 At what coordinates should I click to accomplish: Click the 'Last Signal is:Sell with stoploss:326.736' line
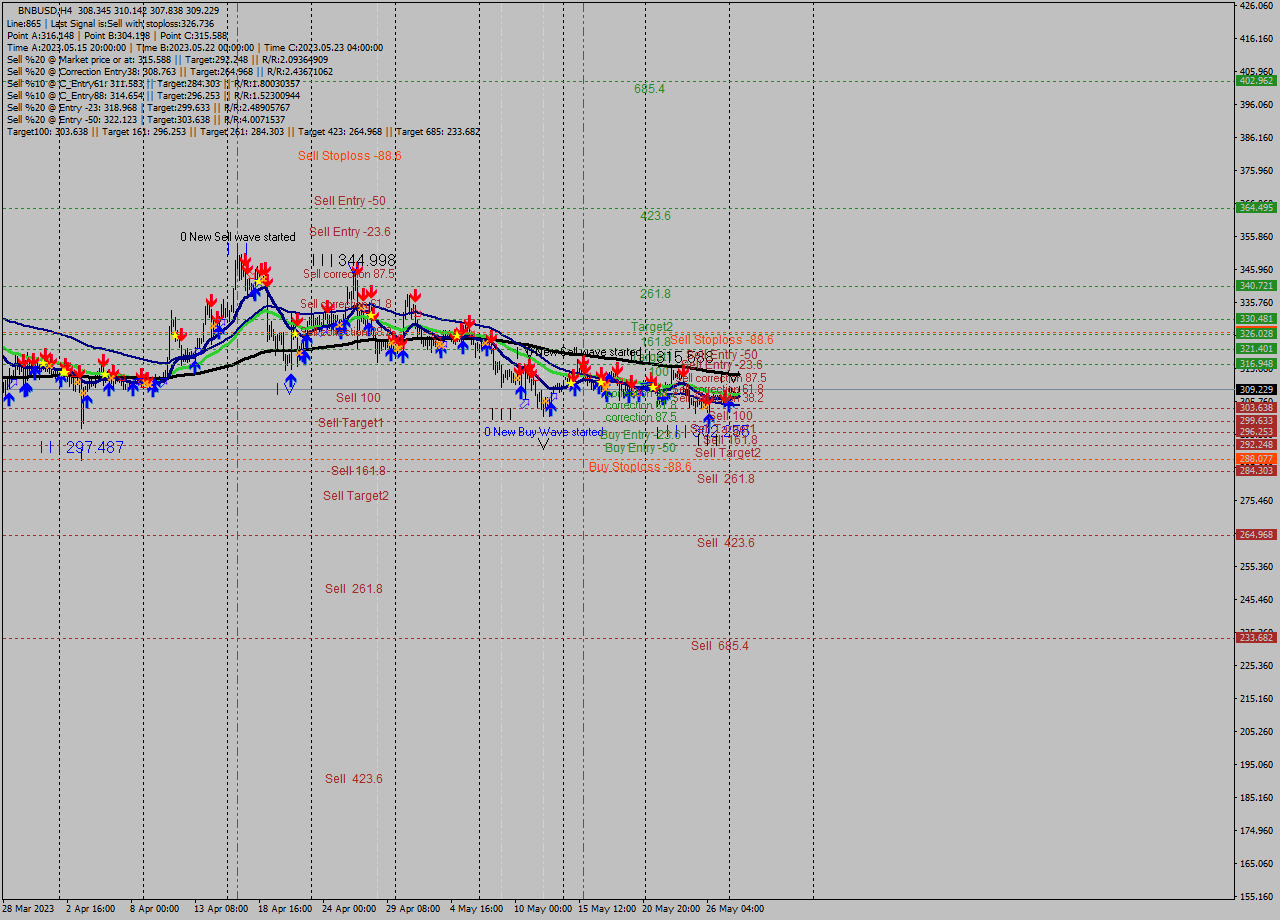[120, 24]
